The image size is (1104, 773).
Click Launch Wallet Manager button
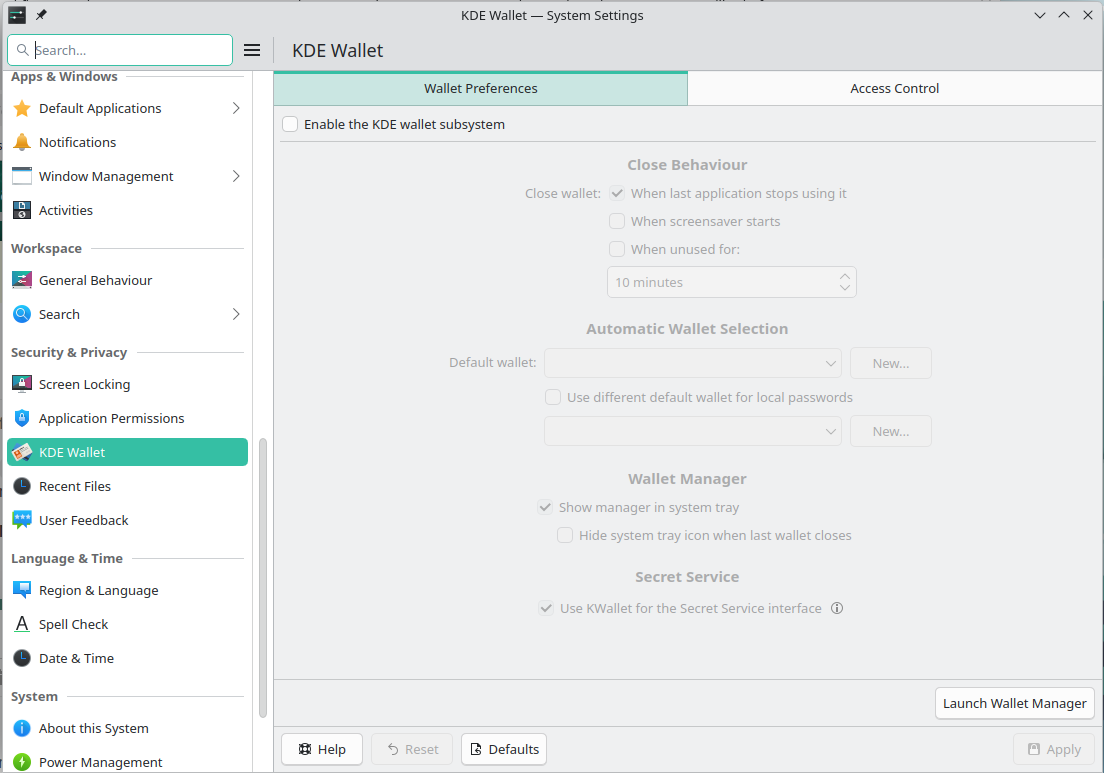tap(1015, 703)
